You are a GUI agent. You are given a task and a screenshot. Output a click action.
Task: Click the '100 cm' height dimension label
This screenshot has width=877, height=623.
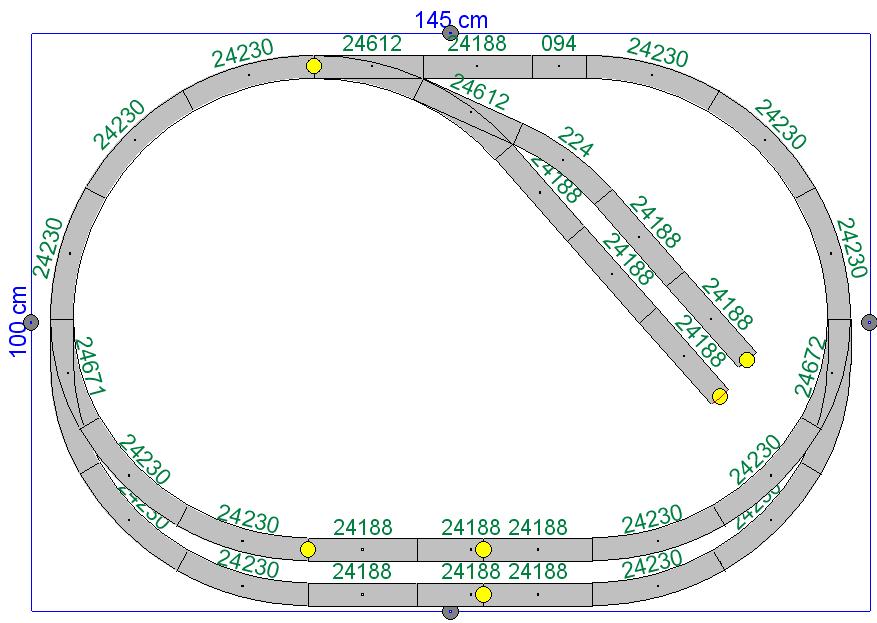18,321
